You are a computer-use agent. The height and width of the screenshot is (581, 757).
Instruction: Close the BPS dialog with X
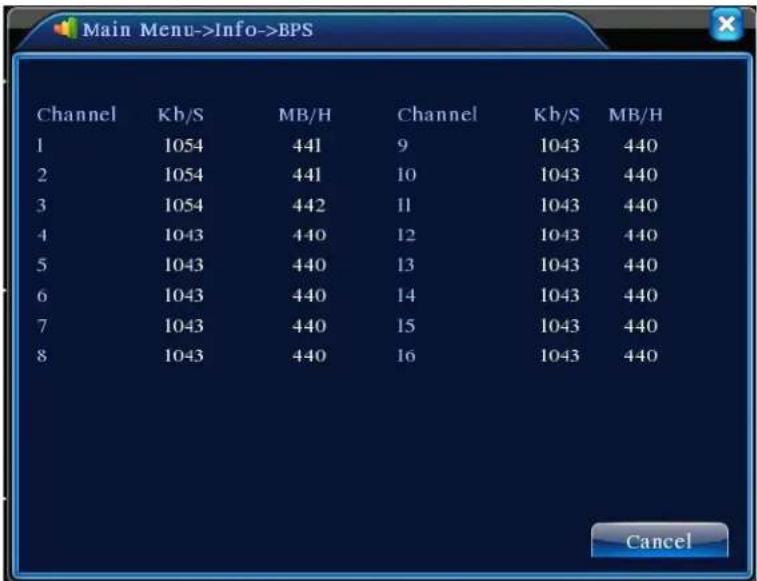pyautogui.click(x=727, y=24)
